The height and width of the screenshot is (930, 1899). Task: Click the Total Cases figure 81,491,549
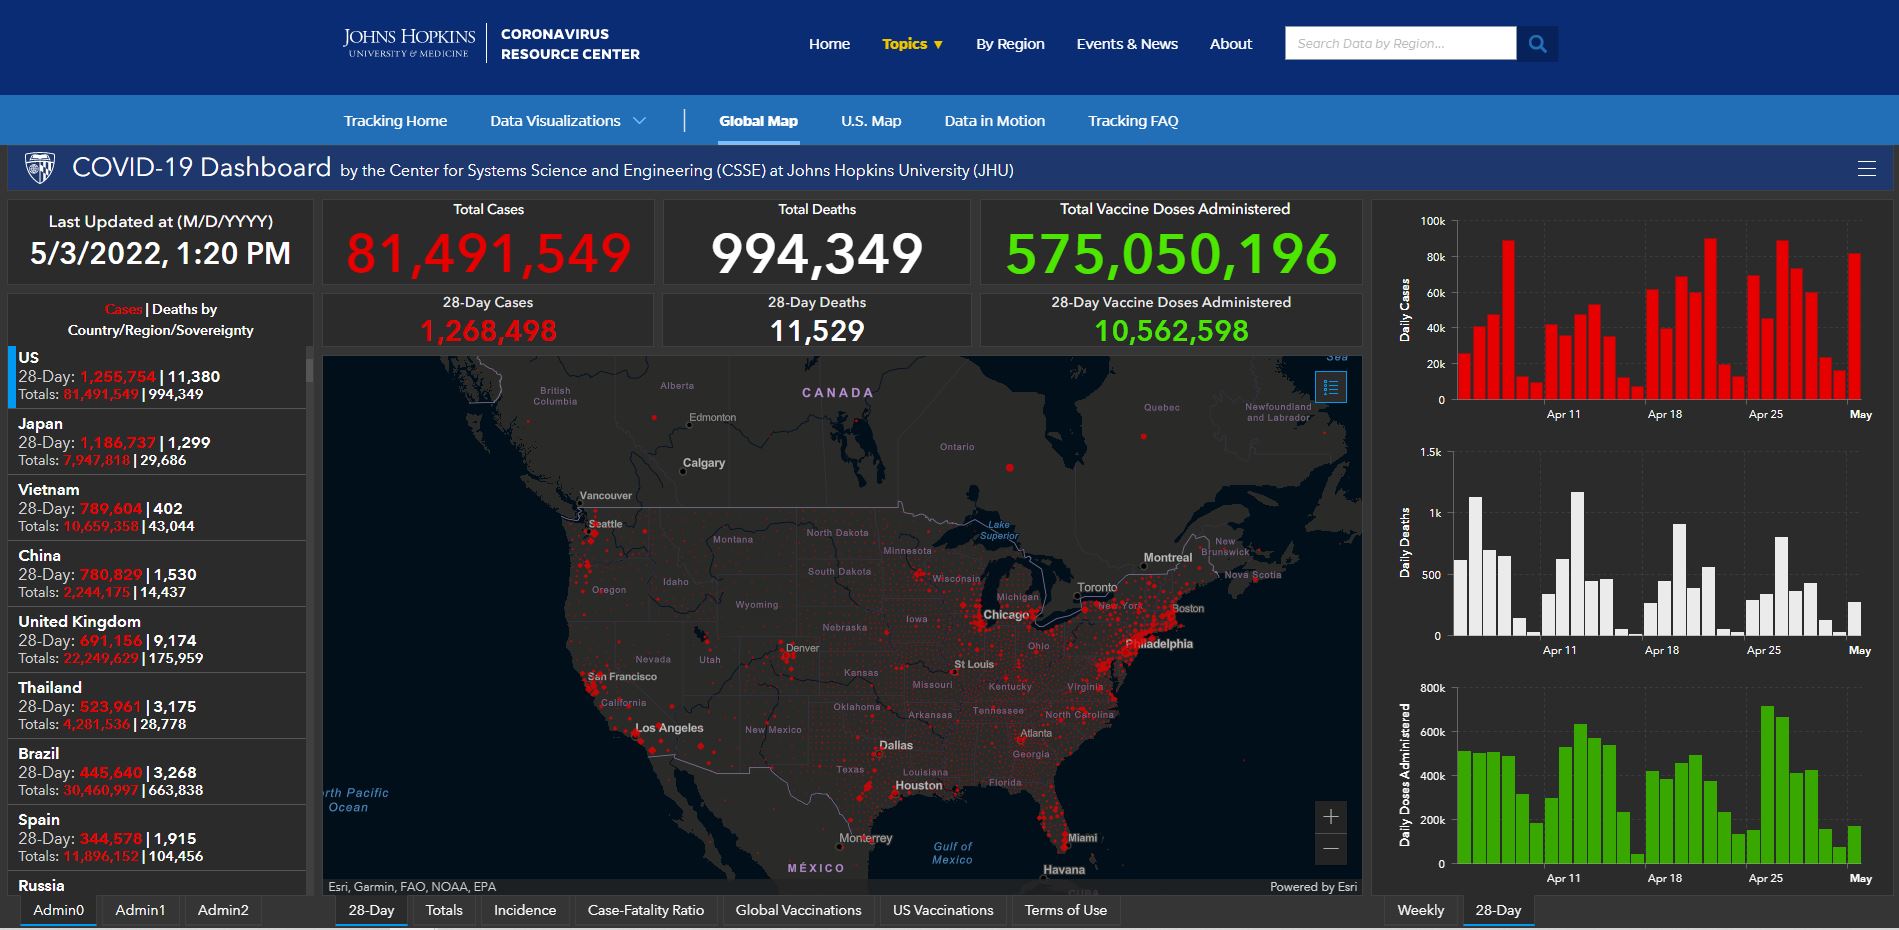pyautogui.click(x=489, y=253)
